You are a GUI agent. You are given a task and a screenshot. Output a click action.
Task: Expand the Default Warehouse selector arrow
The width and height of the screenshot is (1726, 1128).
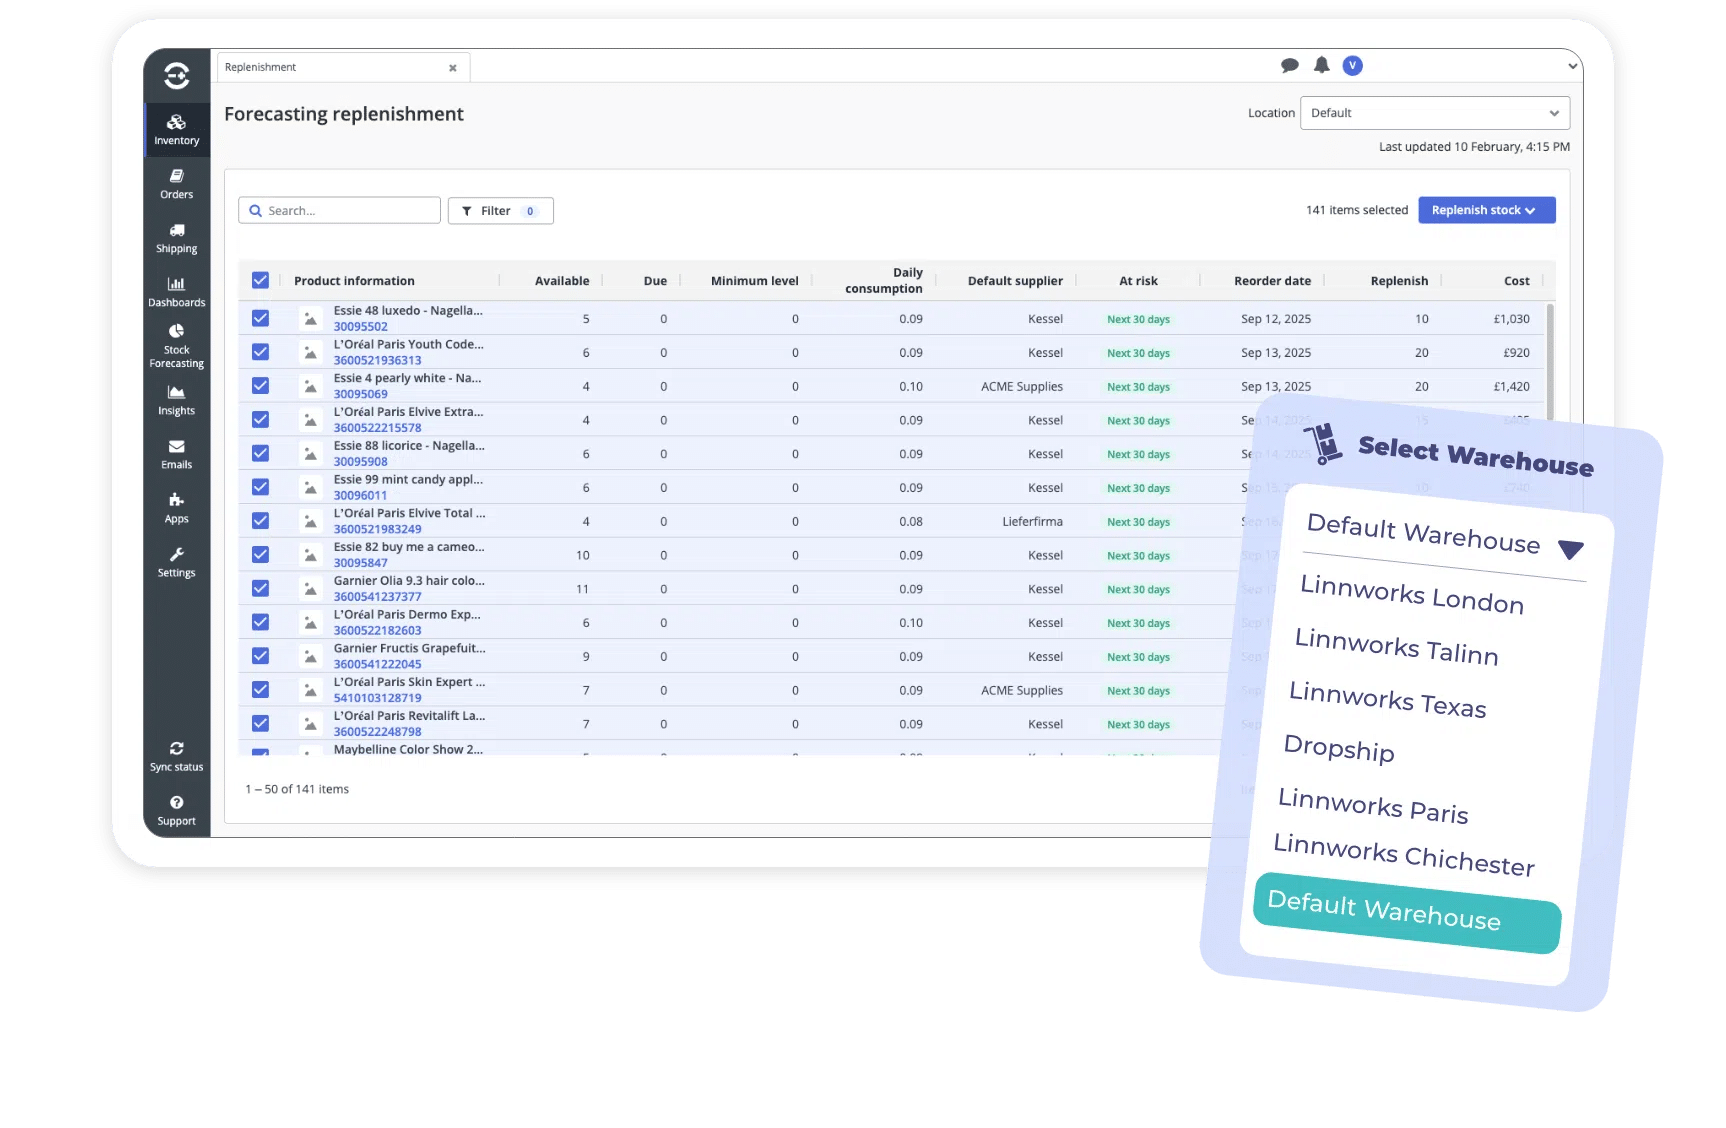(1570, 549)
